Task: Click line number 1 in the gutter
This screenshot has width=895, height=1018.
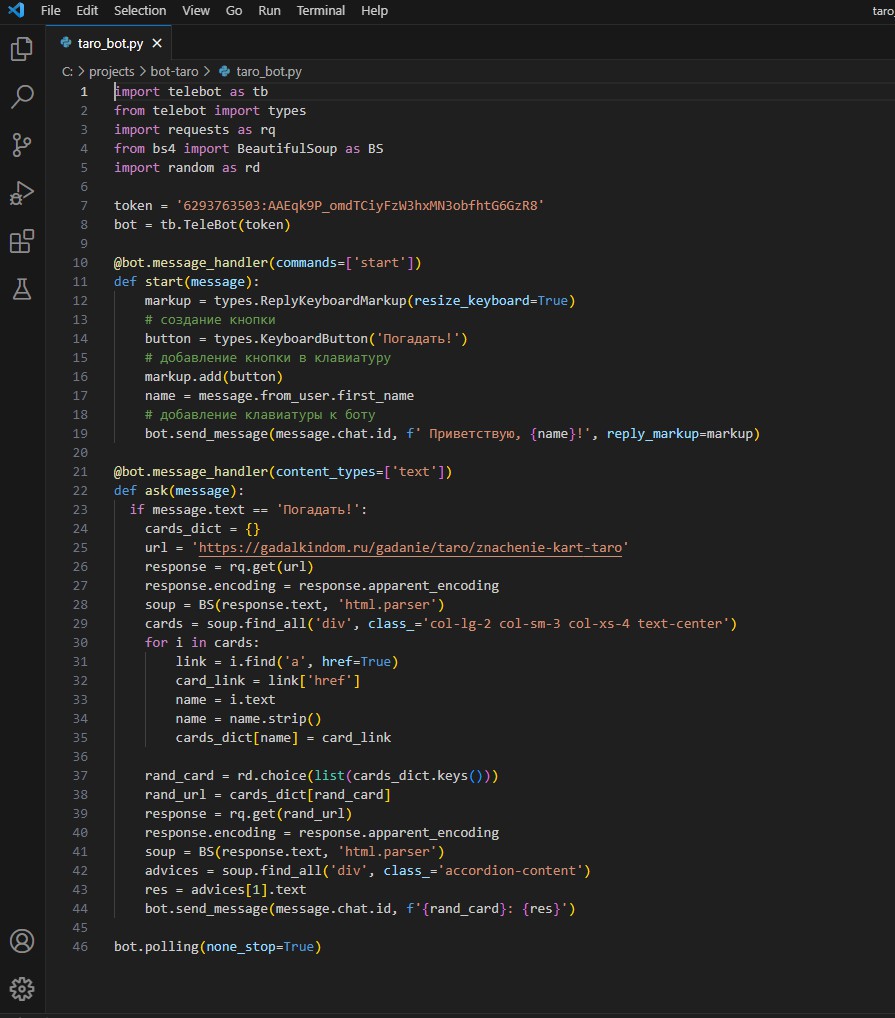Action: tap(84, 92)
